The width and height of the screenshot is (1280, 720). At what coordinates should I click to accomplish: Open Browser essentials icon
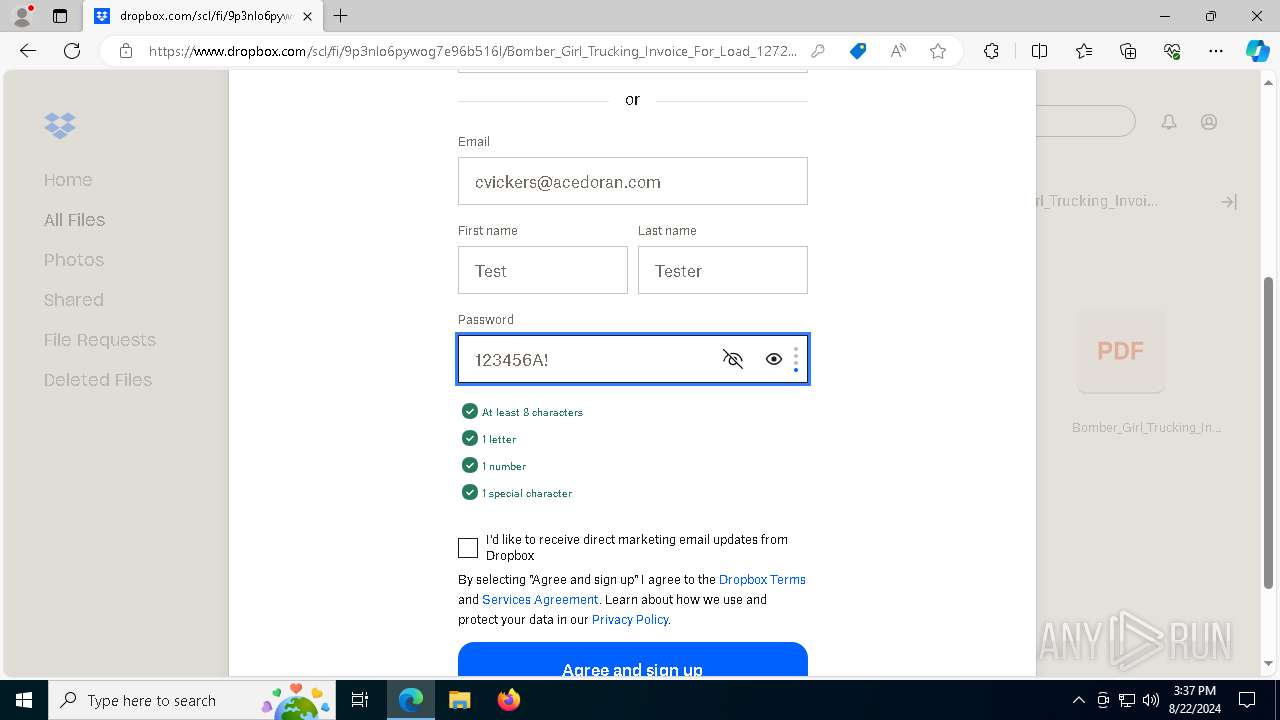pyautogui.click(x=1172, y=51)
